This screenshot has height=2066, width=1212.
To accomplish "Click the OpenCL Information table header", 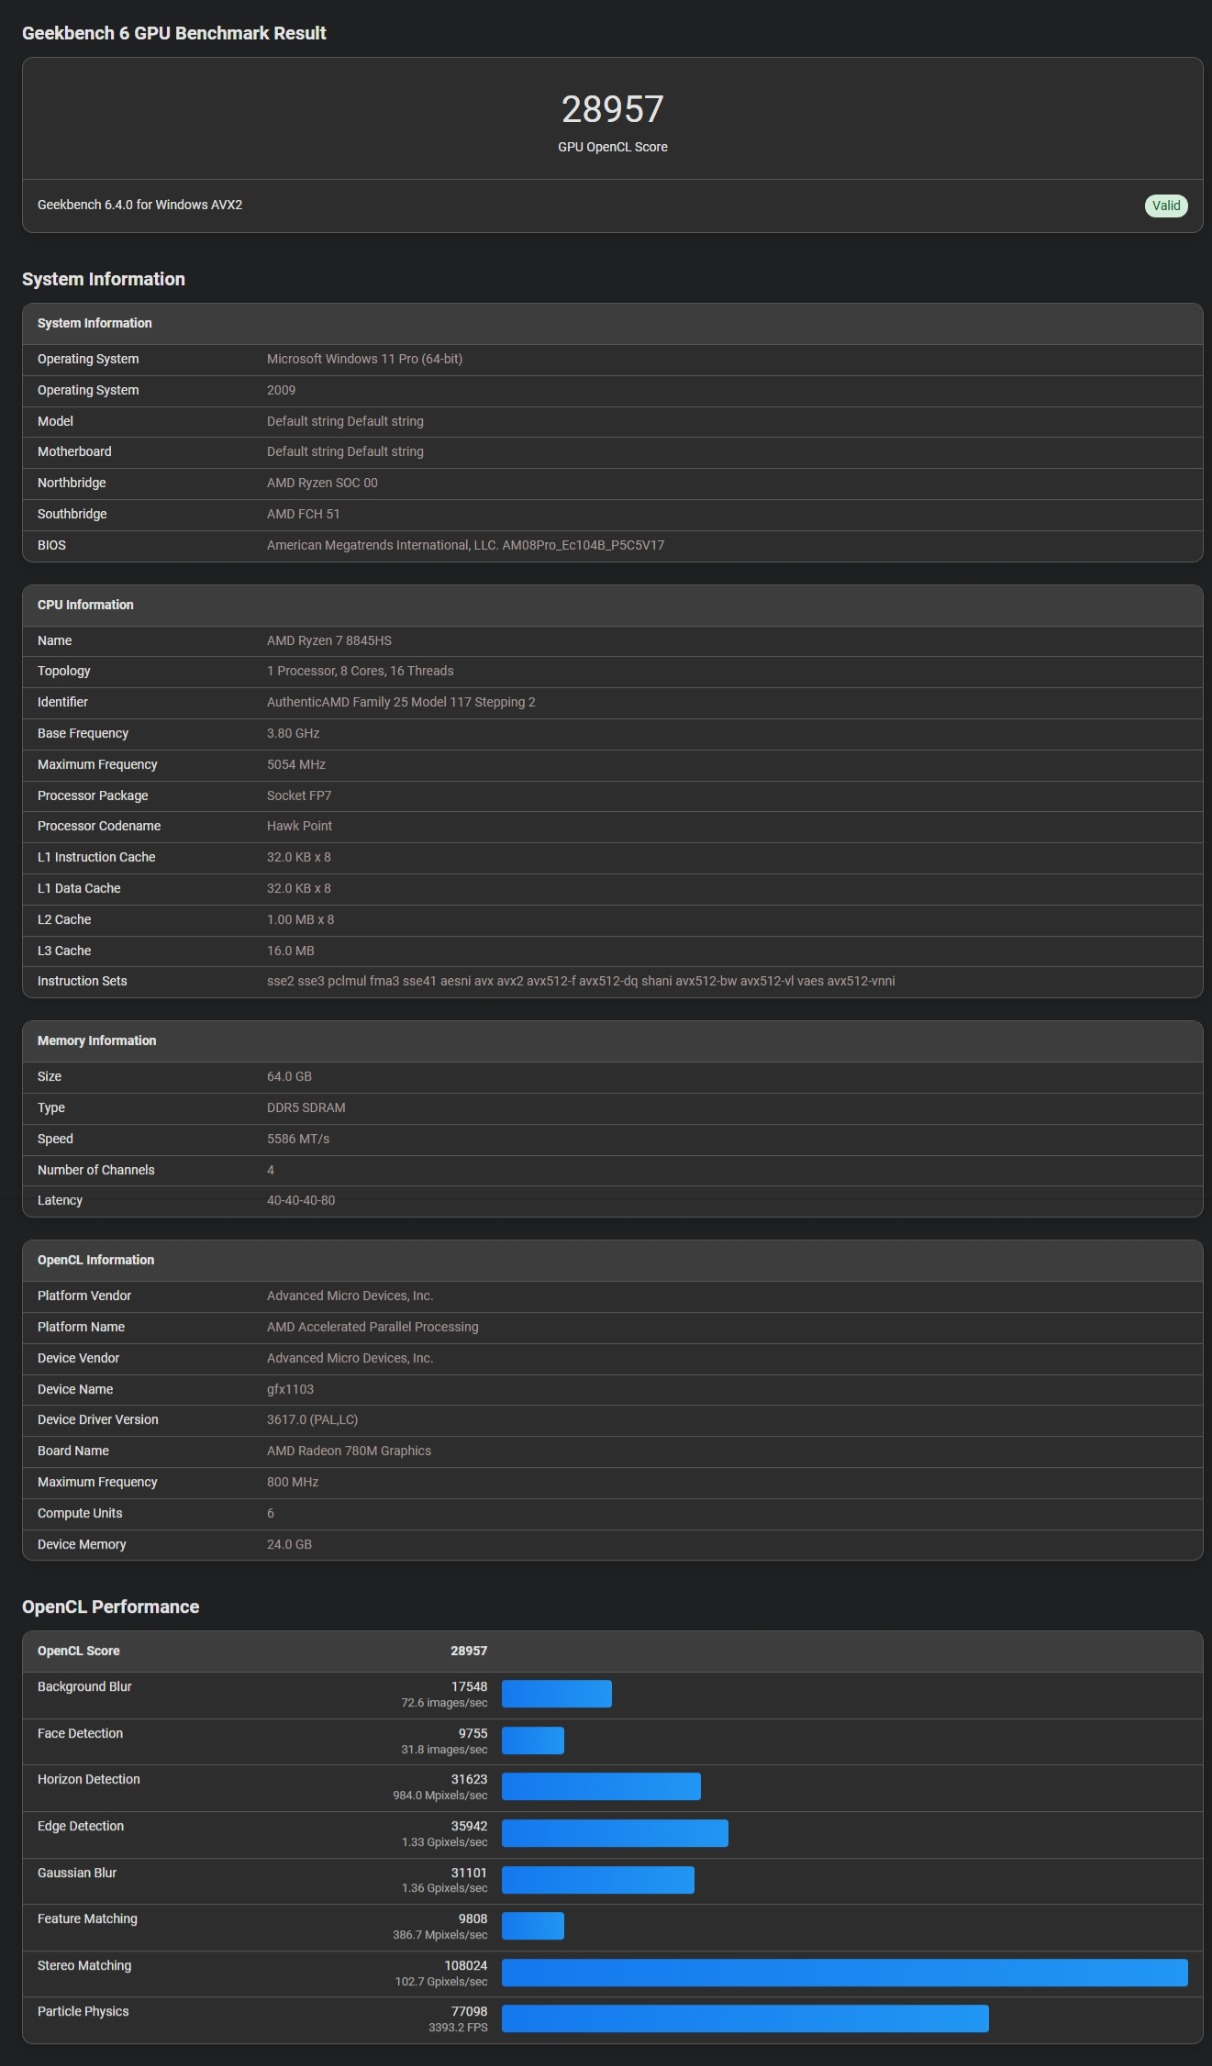I will pyautogui.click(x=612, y=1260).
